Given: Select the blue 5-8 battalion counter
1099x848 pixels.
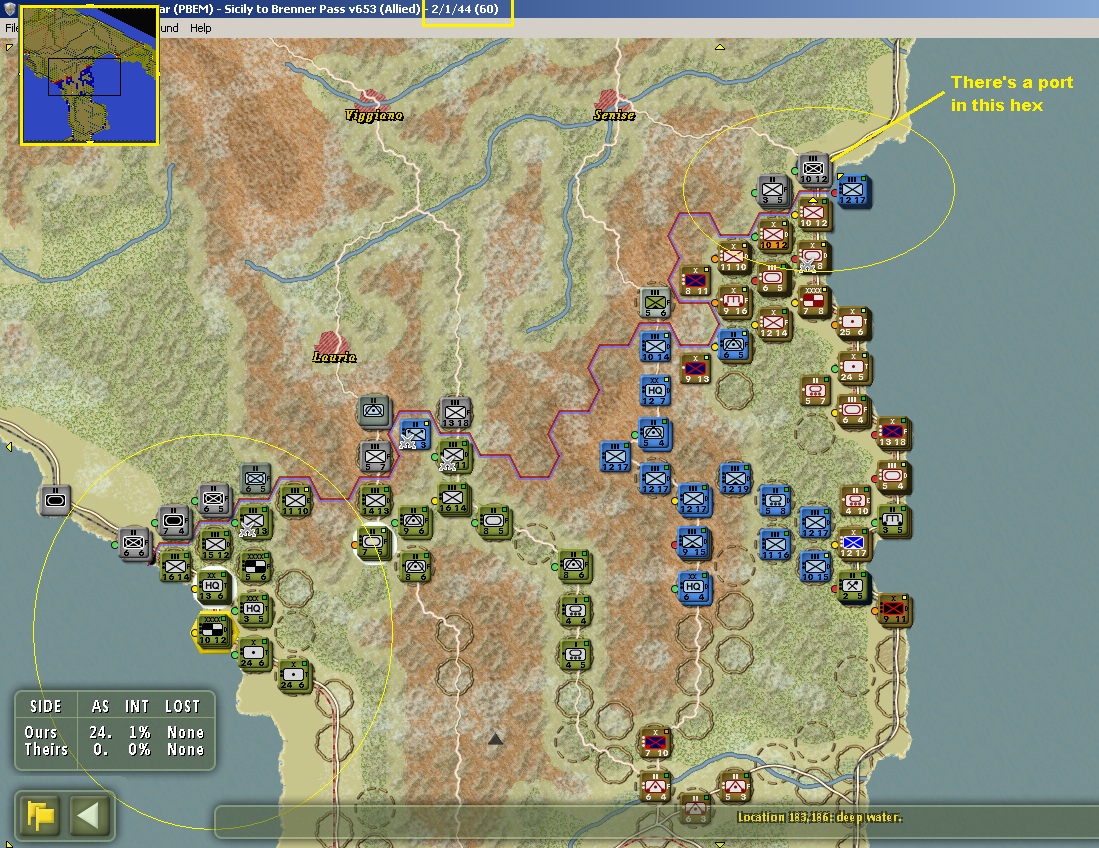Looking at the screenshot, I should (x=775, y=501).
